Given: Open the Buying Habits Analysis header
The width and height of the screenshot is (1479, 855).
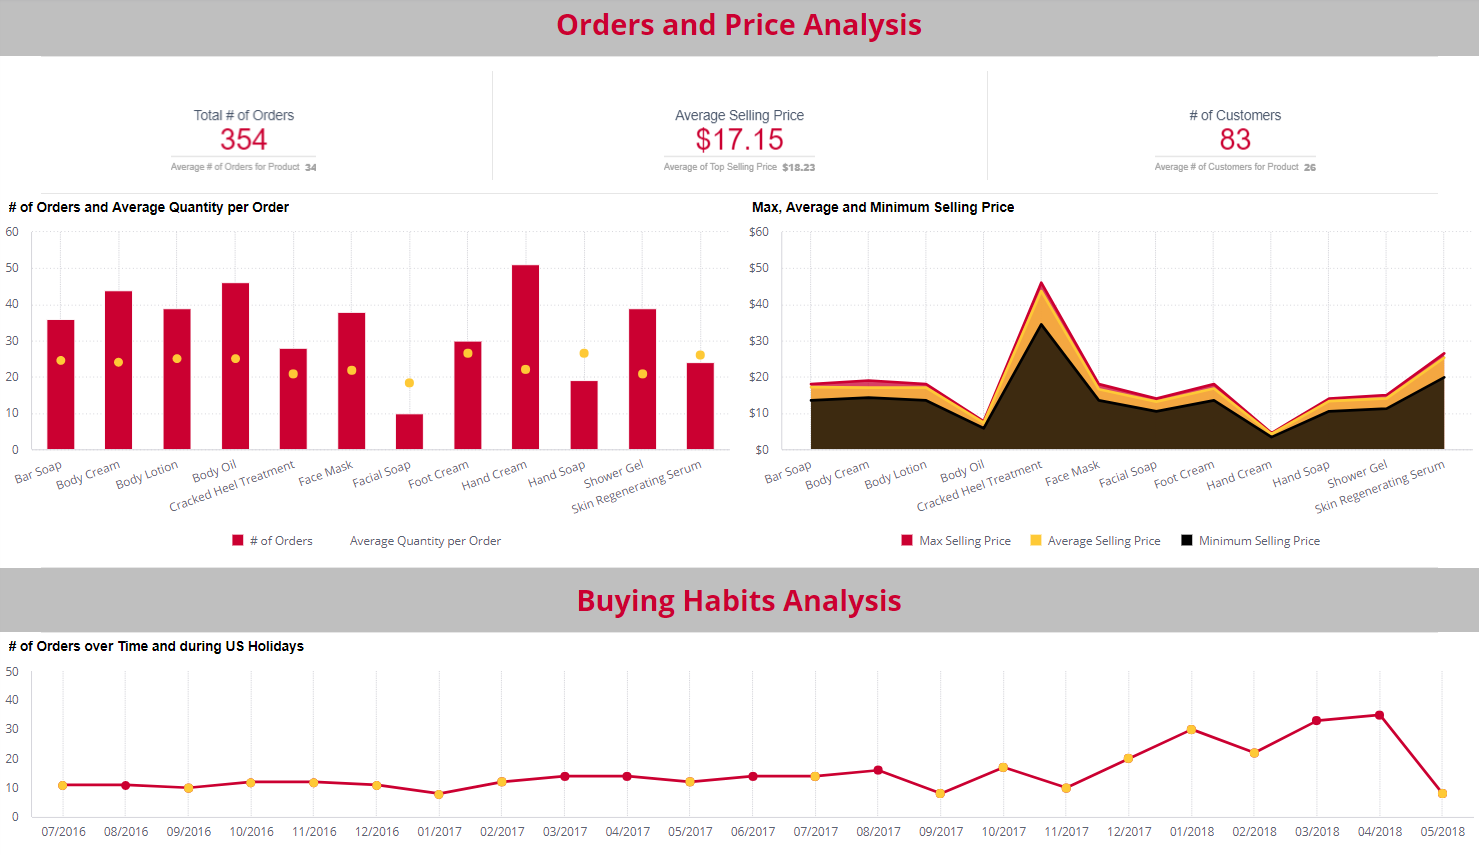Looking at the screenshot, I should [x=739, y=600].
